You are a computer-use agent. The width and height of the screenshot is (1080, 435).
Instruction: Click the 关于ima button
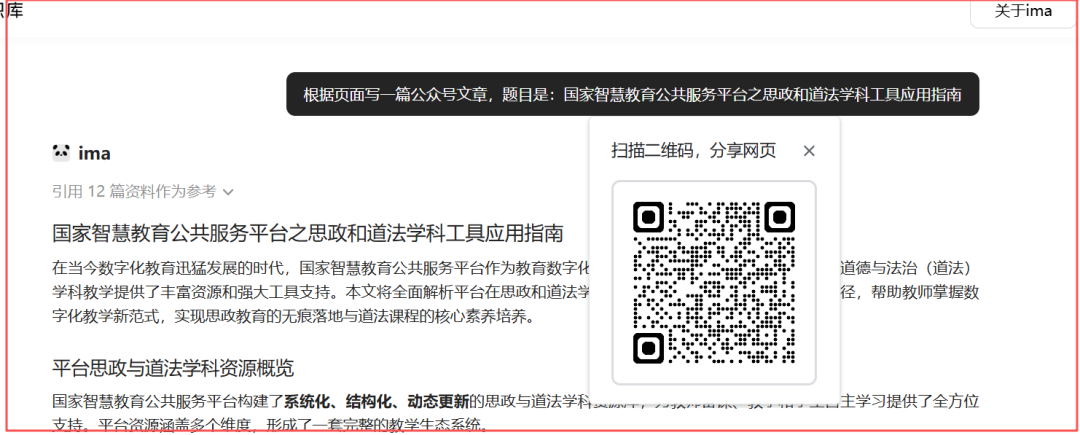[x=1023, y=12]
